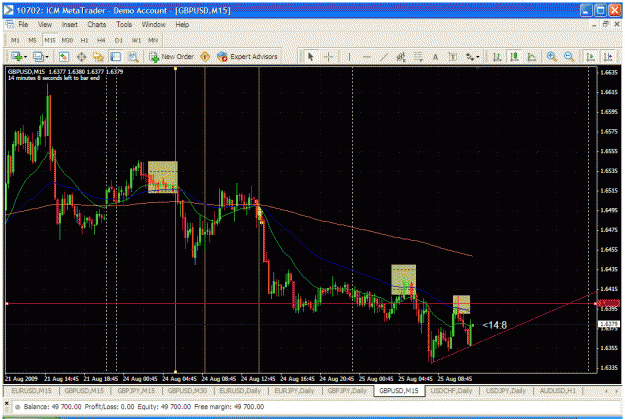Open the Tools menu
Image resolution: width=625 pixels, height=419 pixels.
(x=124, y=24)
